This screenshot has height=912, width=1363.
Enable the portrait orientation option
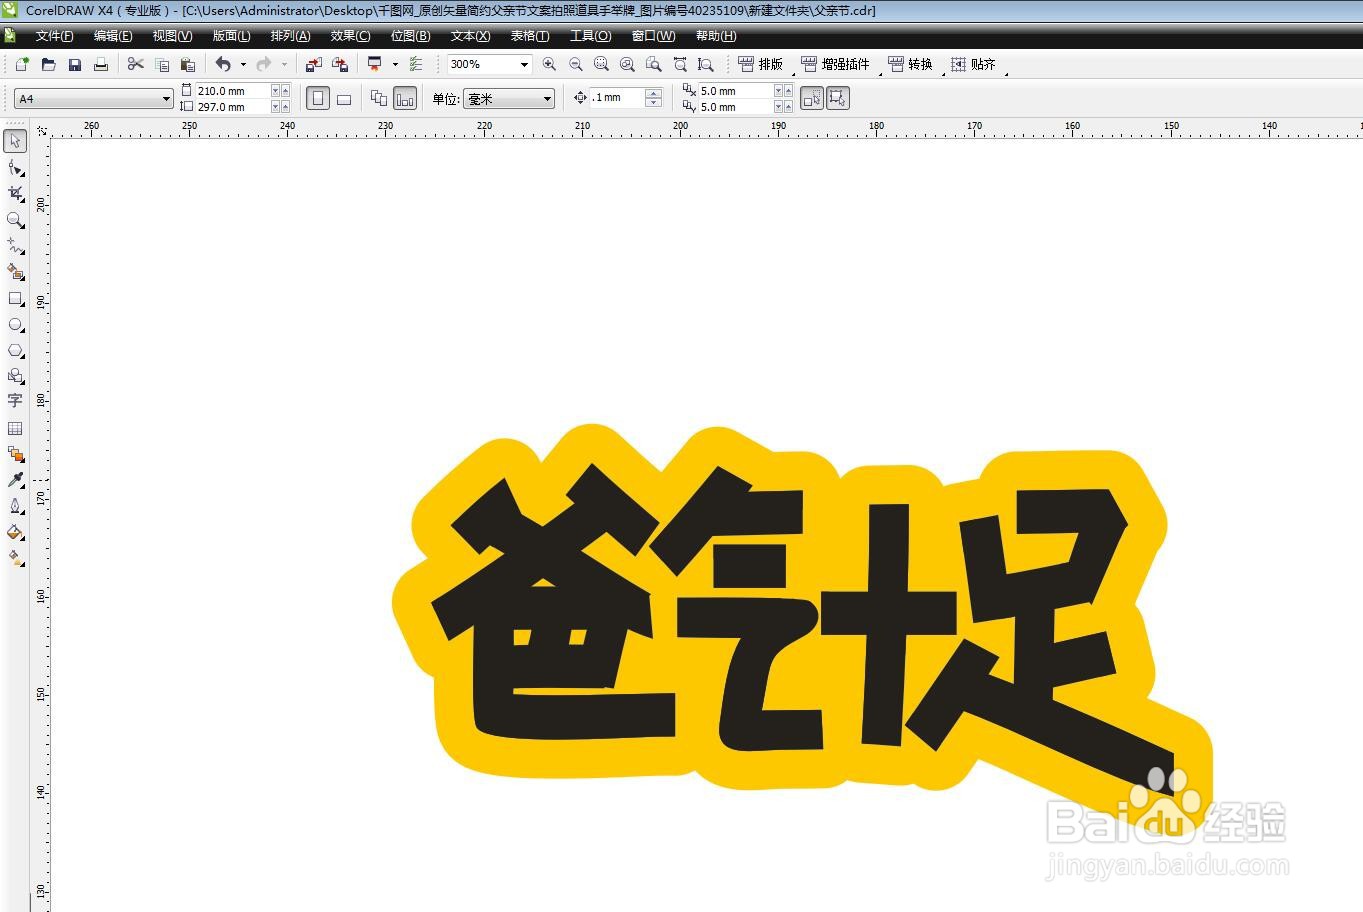tap(317, 98)
